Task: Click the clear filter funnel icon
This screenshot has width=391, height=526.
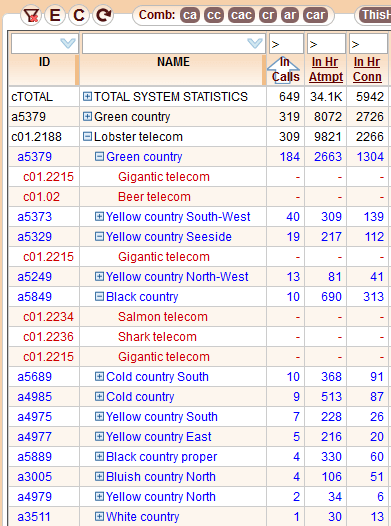Action: tap(31, 15)
